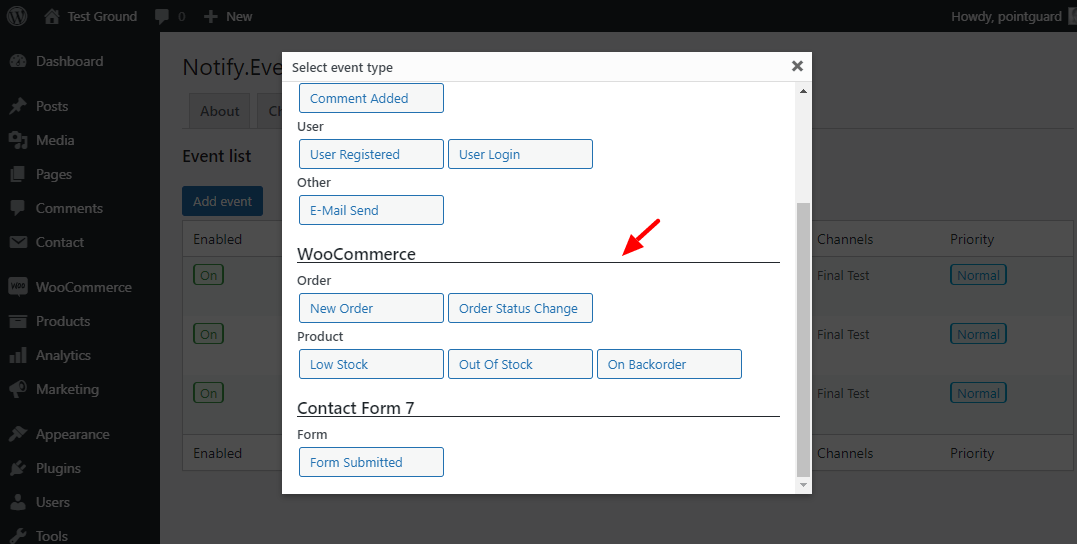The width and height of the screenshot is (1077, 544).
Task: Click the Products archive box icon
Action: point(18,321)
